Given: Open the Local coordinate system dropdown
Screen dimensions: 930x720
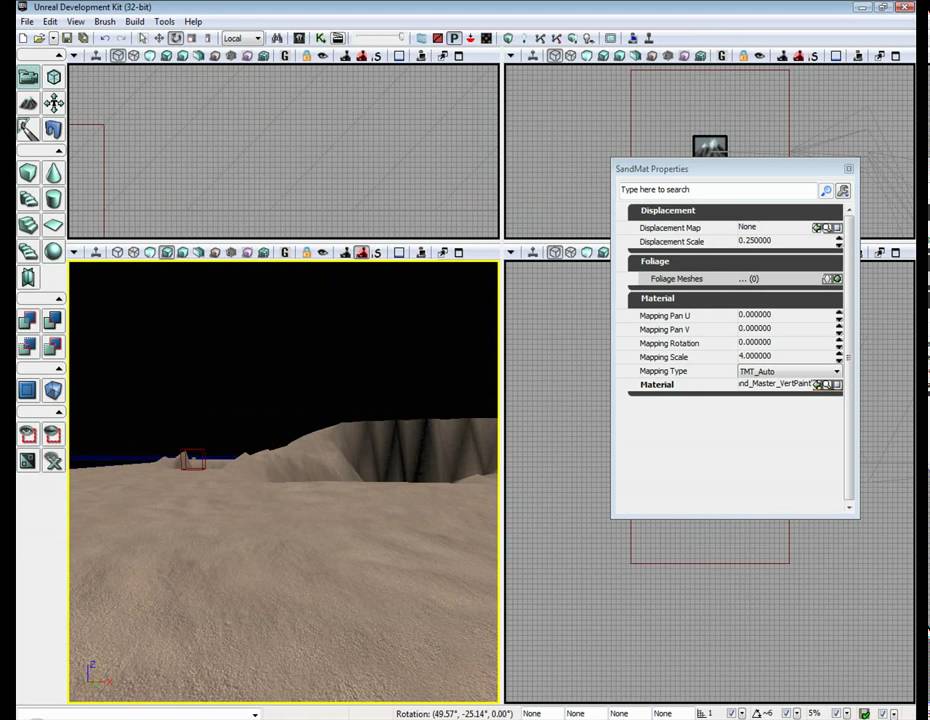Looking at the screenshot, I should pyautogui.click(x=243, y=39).
